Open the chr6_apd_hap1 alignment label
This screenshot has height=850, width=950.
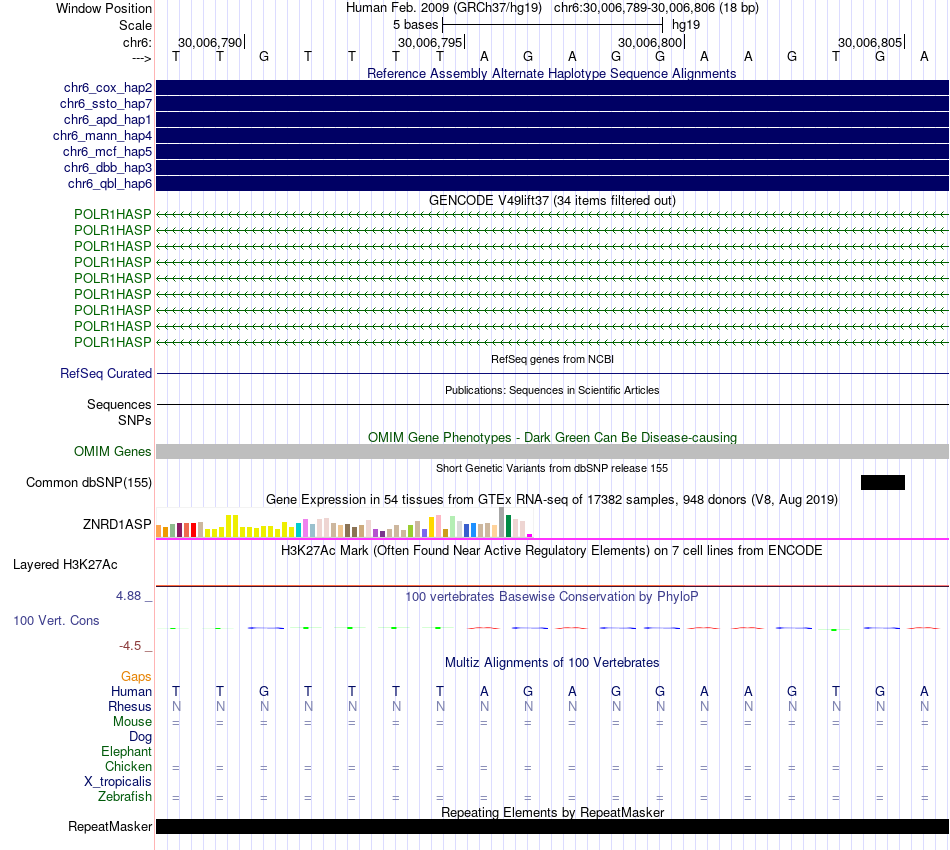coord(108,120)
